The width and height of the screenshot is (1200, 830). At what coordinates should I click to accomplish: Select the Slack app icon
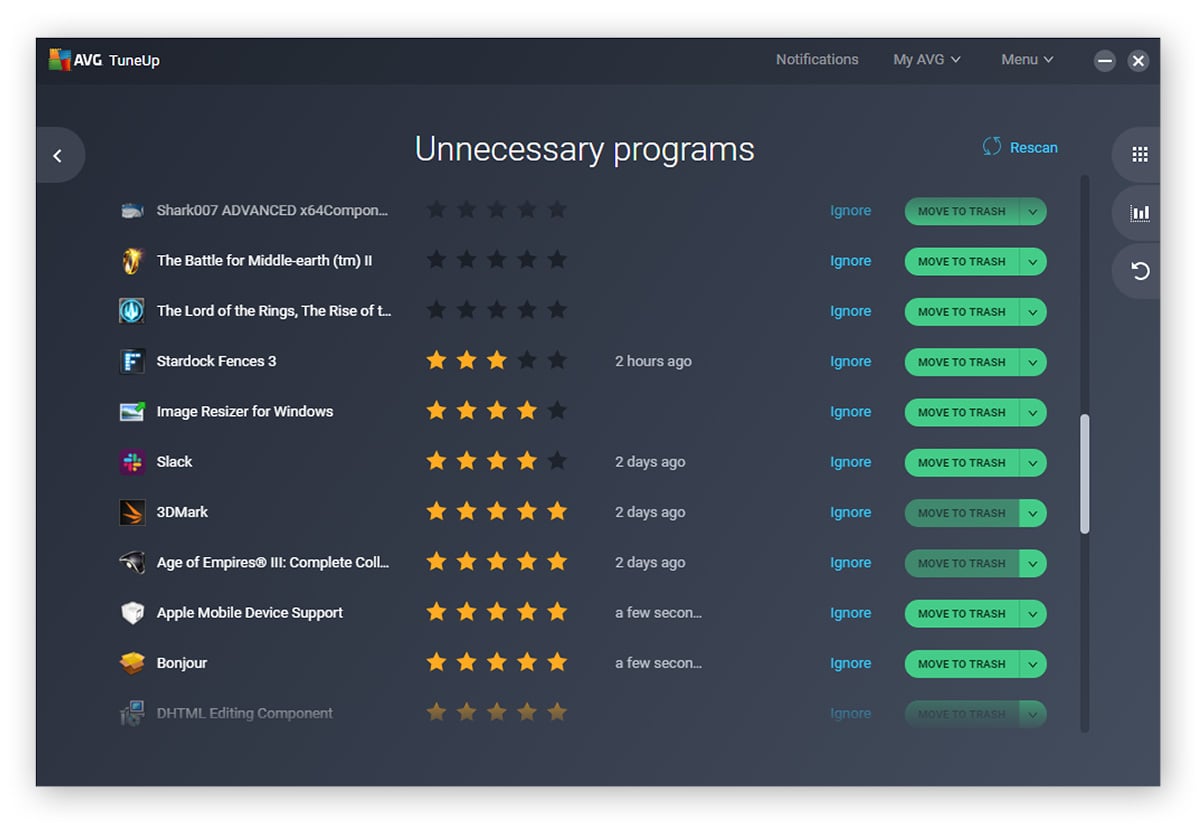click(x=132, y=462)
